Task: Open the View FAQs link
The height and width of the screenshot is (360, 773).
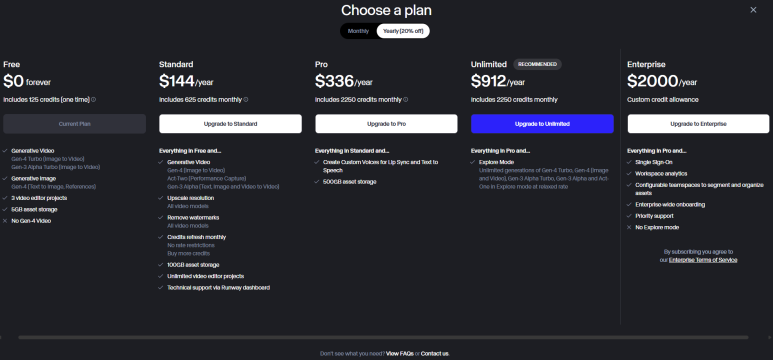Action: click(x=400, y=354)
